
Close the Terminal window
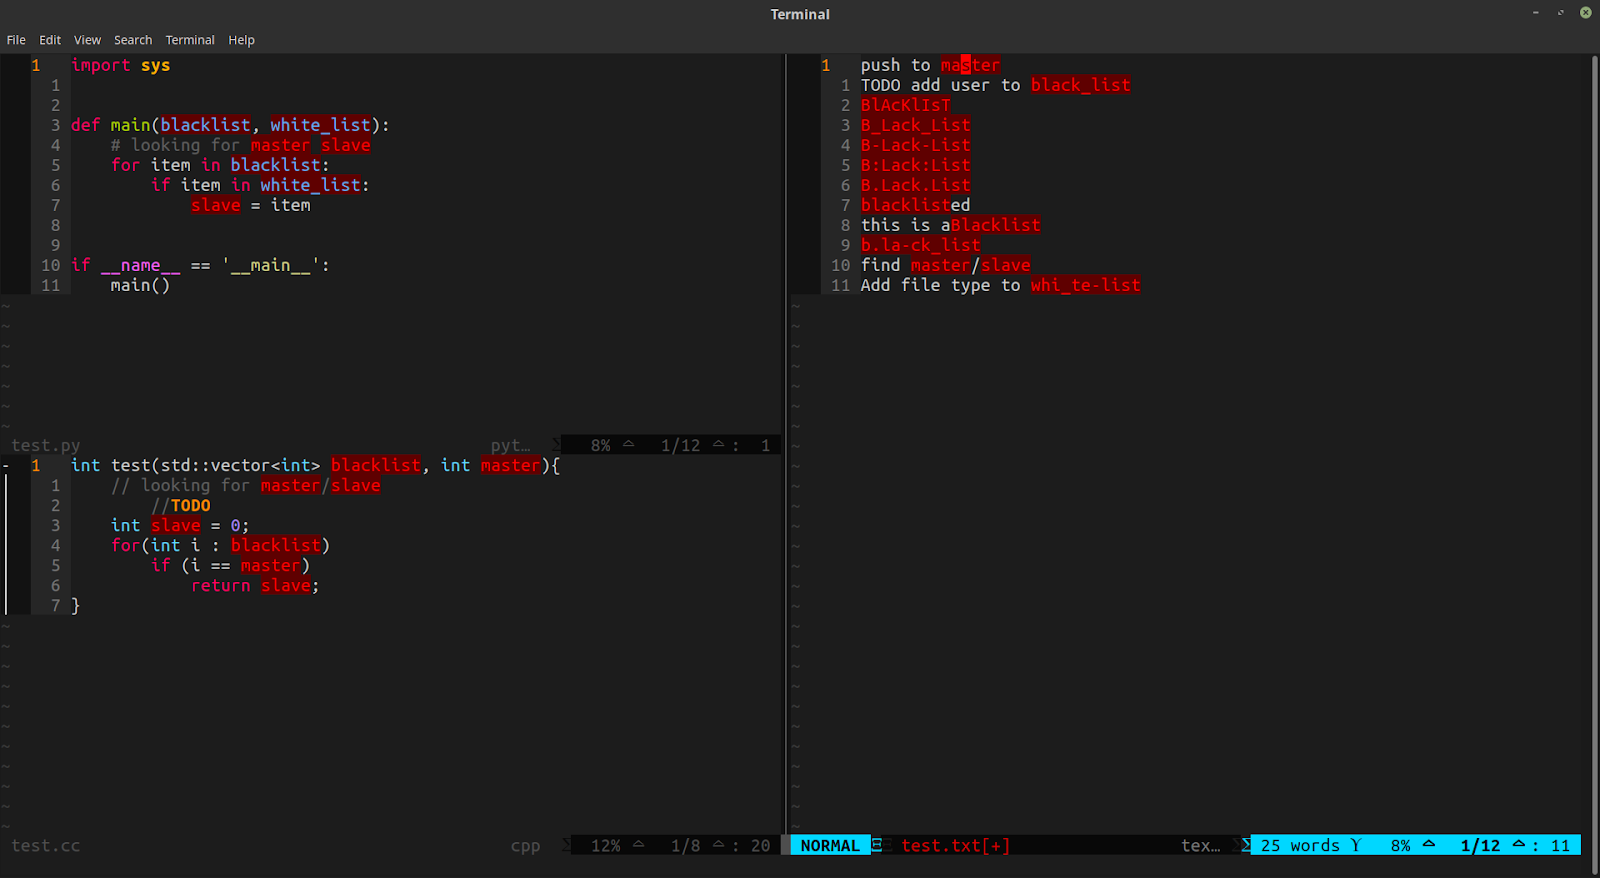[1585, 13]
